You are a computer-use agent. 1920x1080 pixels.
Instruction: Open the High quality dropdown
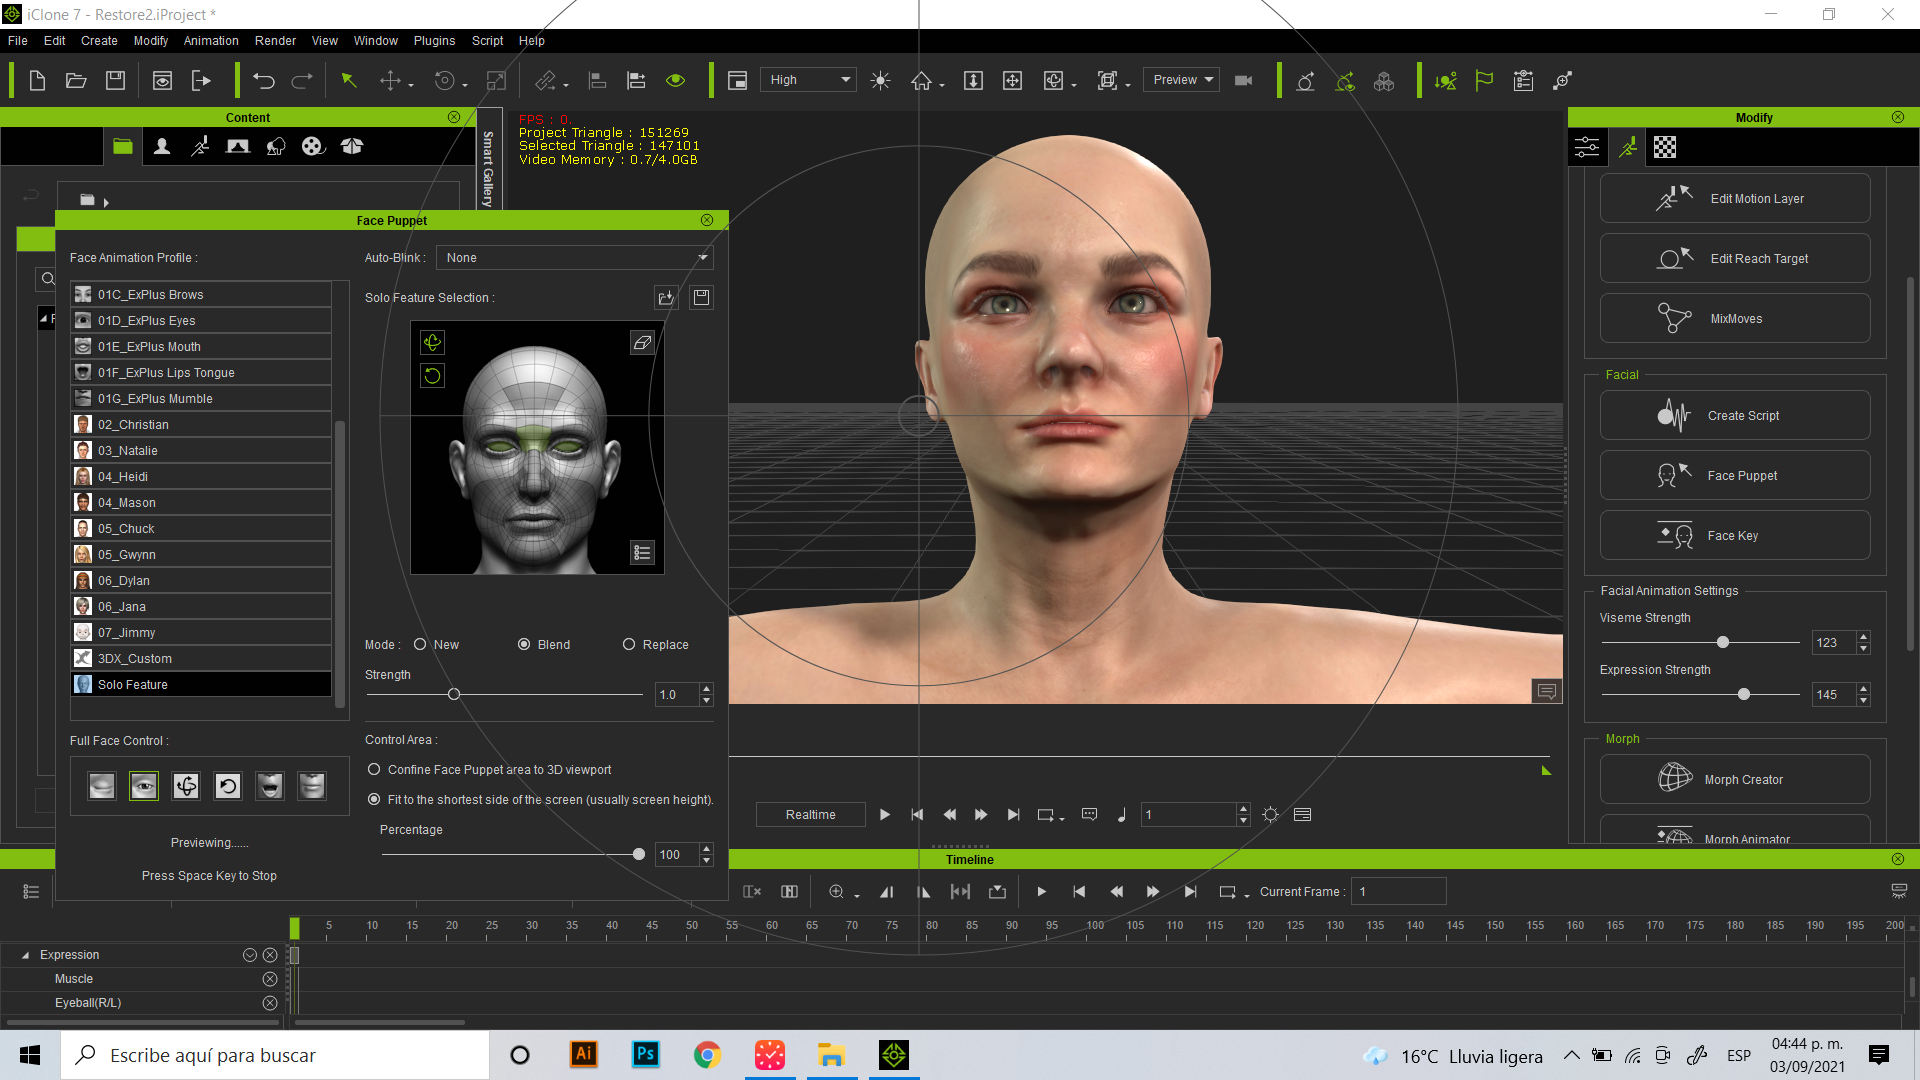point(808,80)
